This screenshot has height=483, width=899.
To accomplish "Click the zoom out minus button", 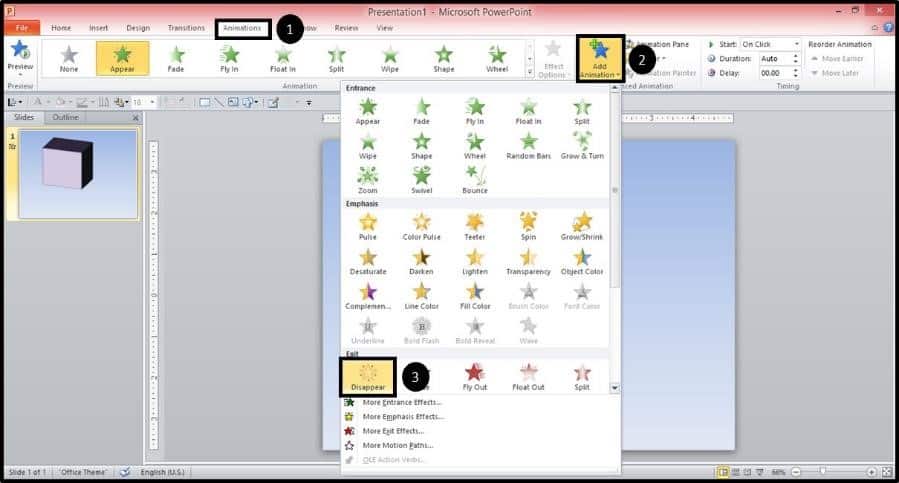I will [796, 472].
